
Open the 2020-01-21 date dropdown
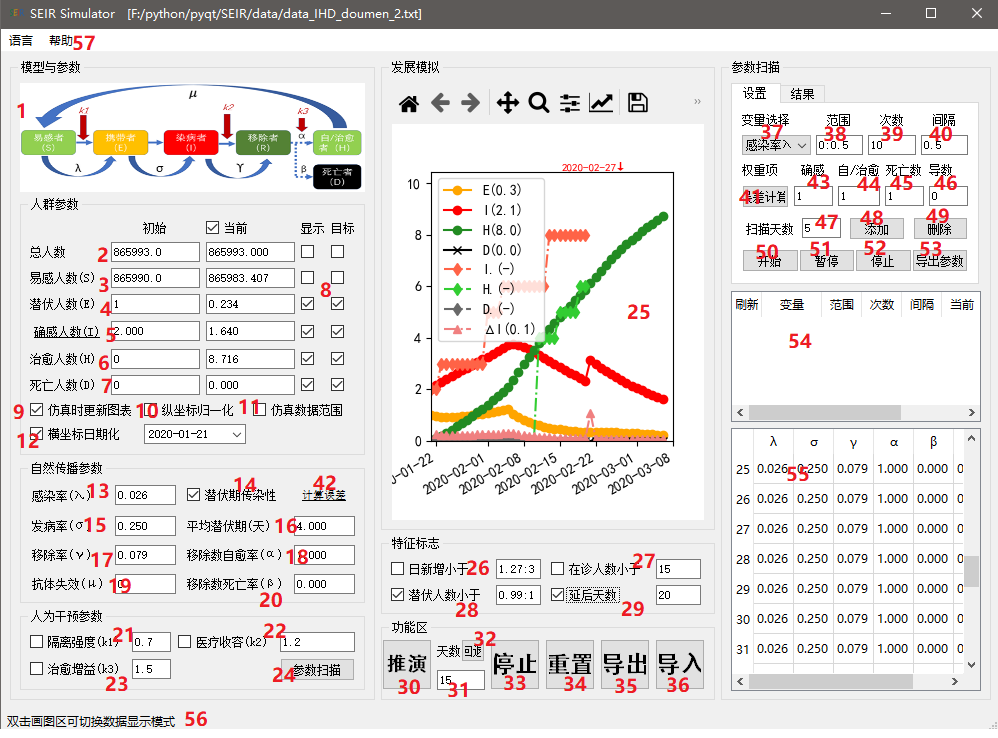coord(194,433)
